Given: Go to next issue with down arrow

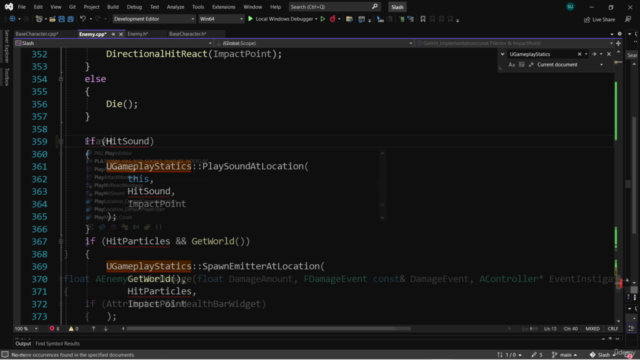Looking at the screenshot, I should click(x=106, y=329).
